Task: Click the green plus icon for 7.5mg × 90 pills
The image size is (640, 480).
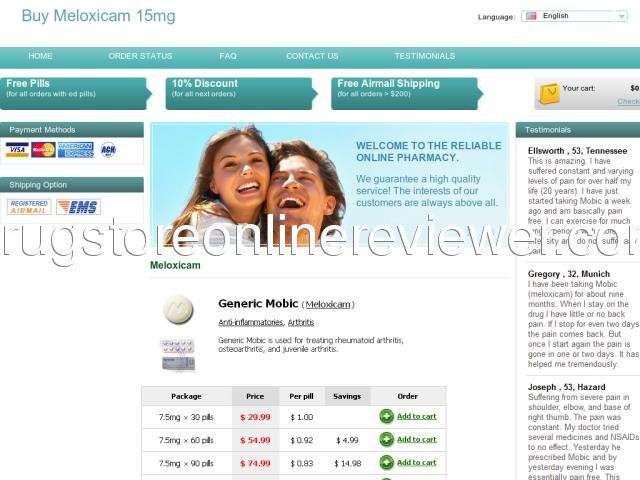Action: [x=386, y=462]
